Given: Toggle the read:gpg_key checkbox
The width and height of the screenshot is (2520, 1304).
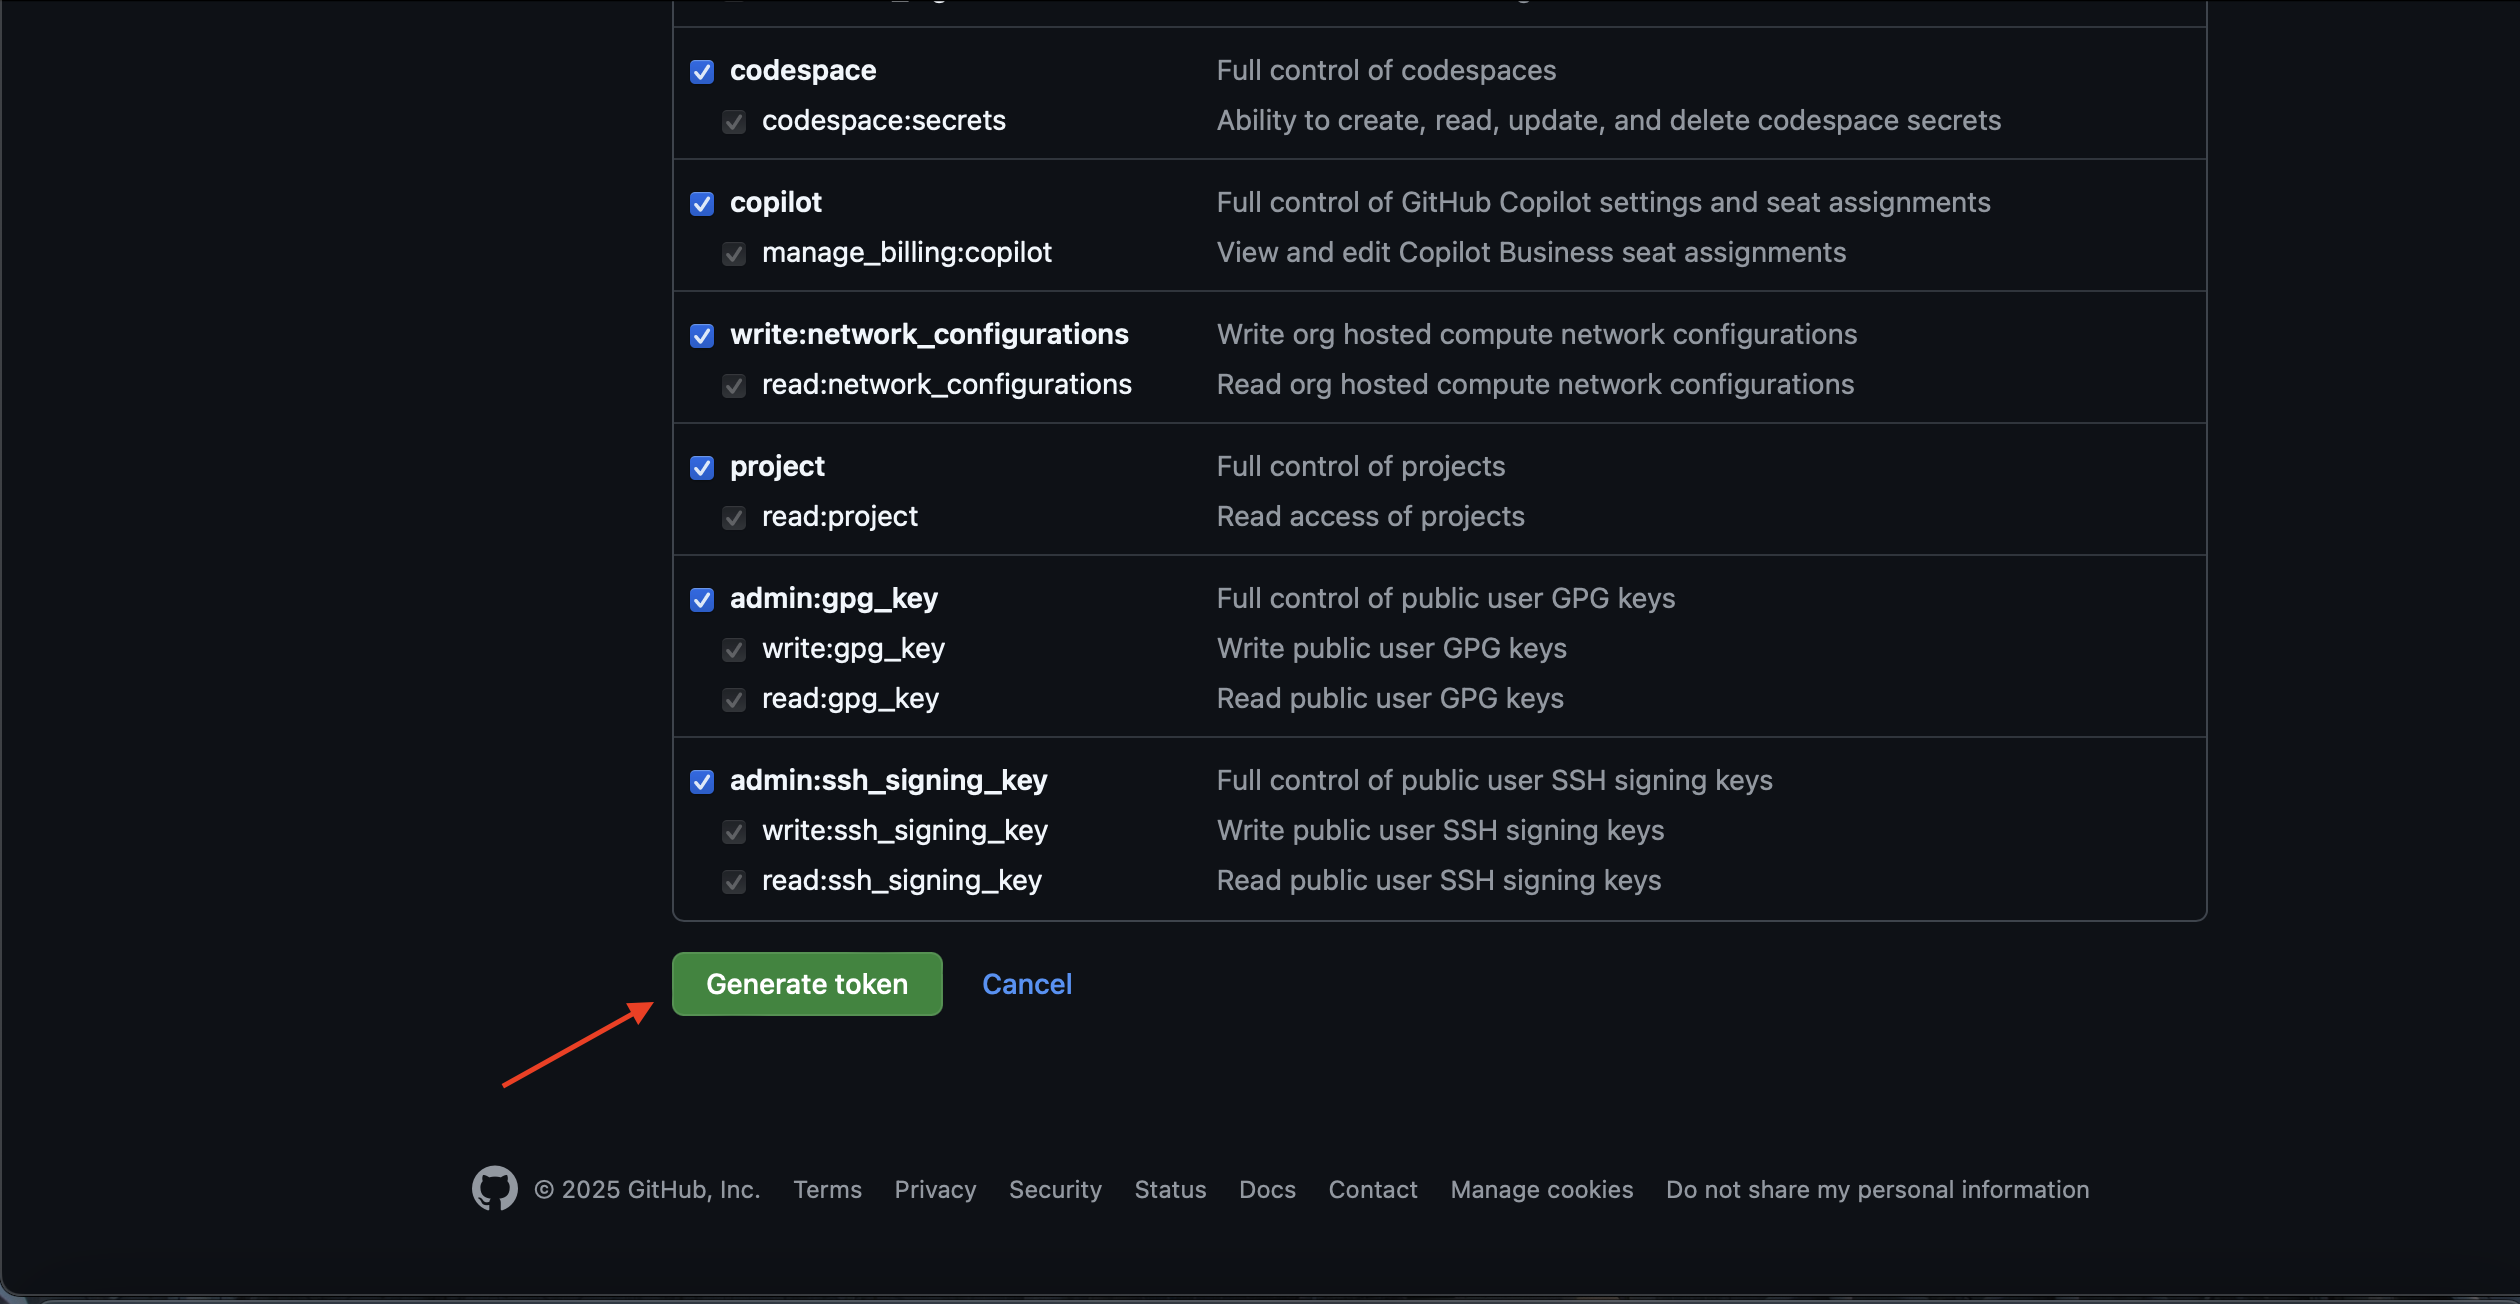Looking at the screenshot, I should tap(734, 700).
